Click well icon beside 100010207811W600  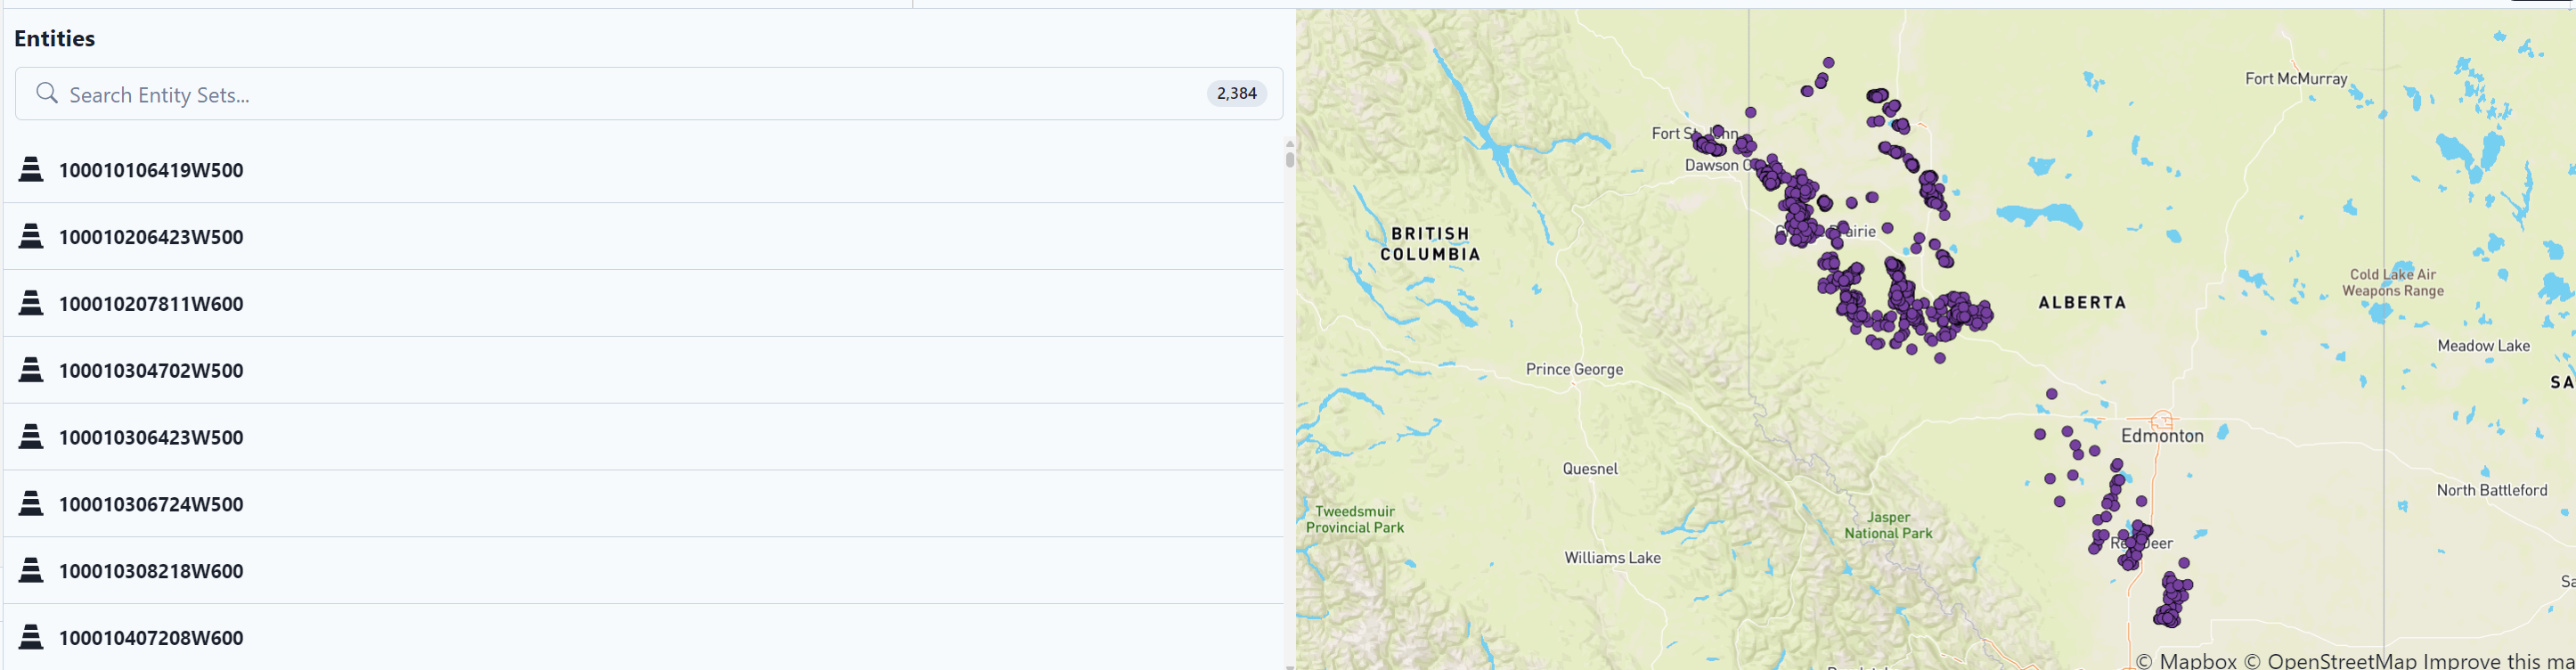point(31,304)
